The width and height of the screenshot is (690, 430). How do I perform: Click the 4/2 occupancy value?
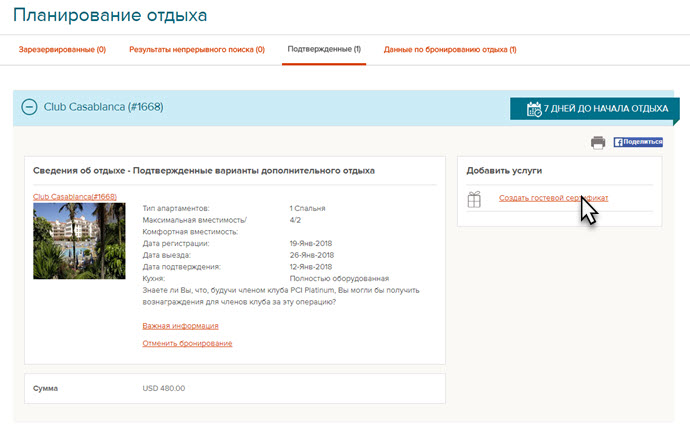[x=295, y=220]
